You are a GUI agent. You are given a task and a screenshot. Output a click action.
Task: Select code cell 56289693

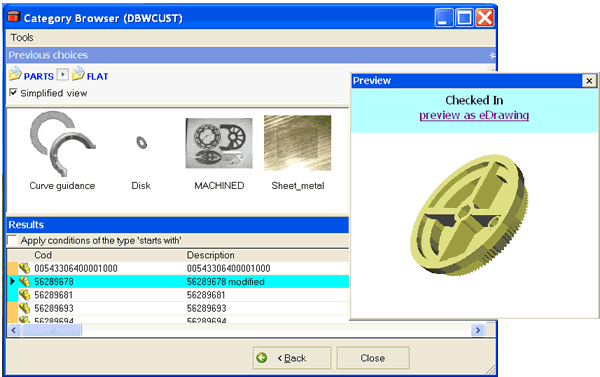point(54,308)
